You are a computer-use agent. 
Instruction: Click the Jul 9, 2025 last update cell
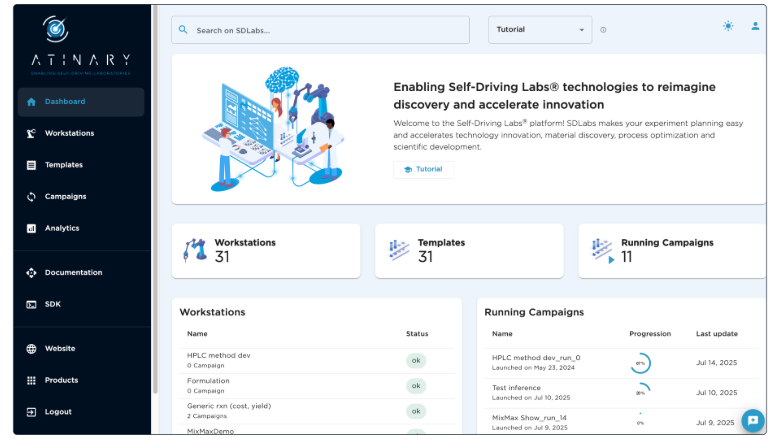pyautogui.click(x=715, y=423)
